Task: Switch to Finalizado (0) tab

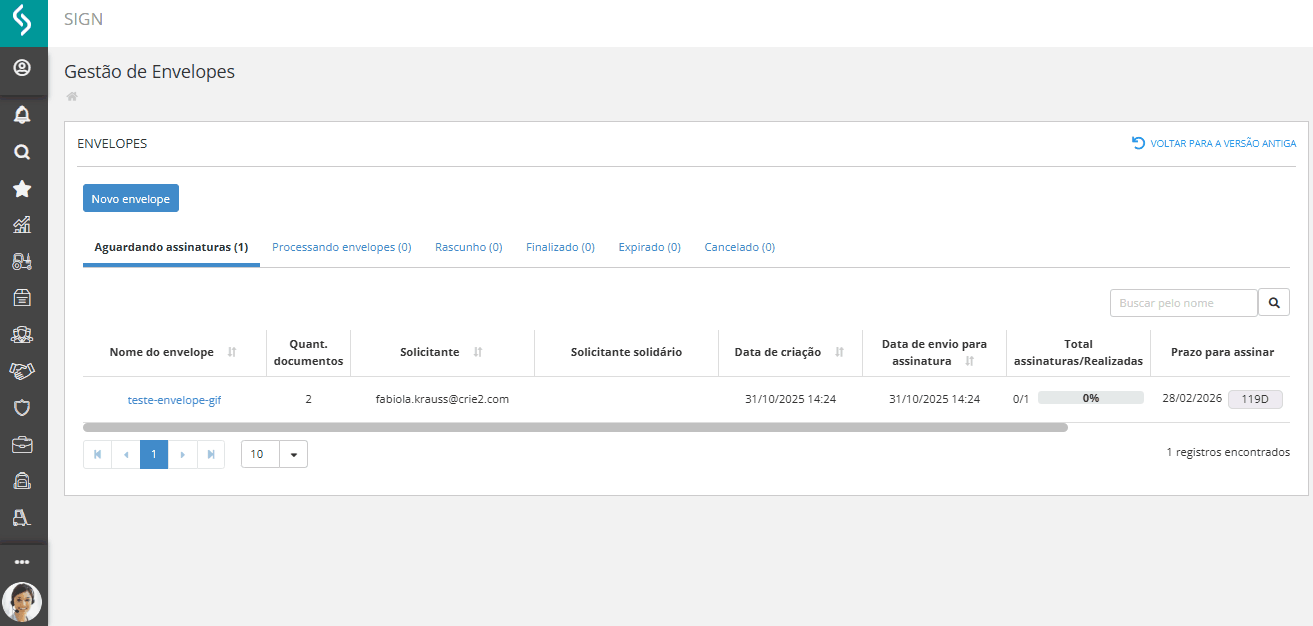Action: click(560, 247)
